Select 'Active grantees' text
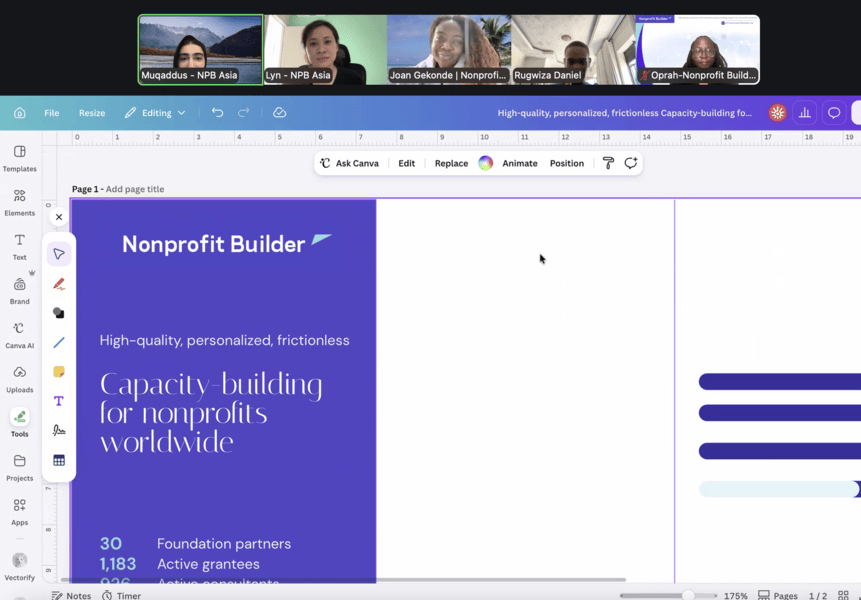Viewport: 861px width, 600px height. pyautogui.click(x=208, y=564)
